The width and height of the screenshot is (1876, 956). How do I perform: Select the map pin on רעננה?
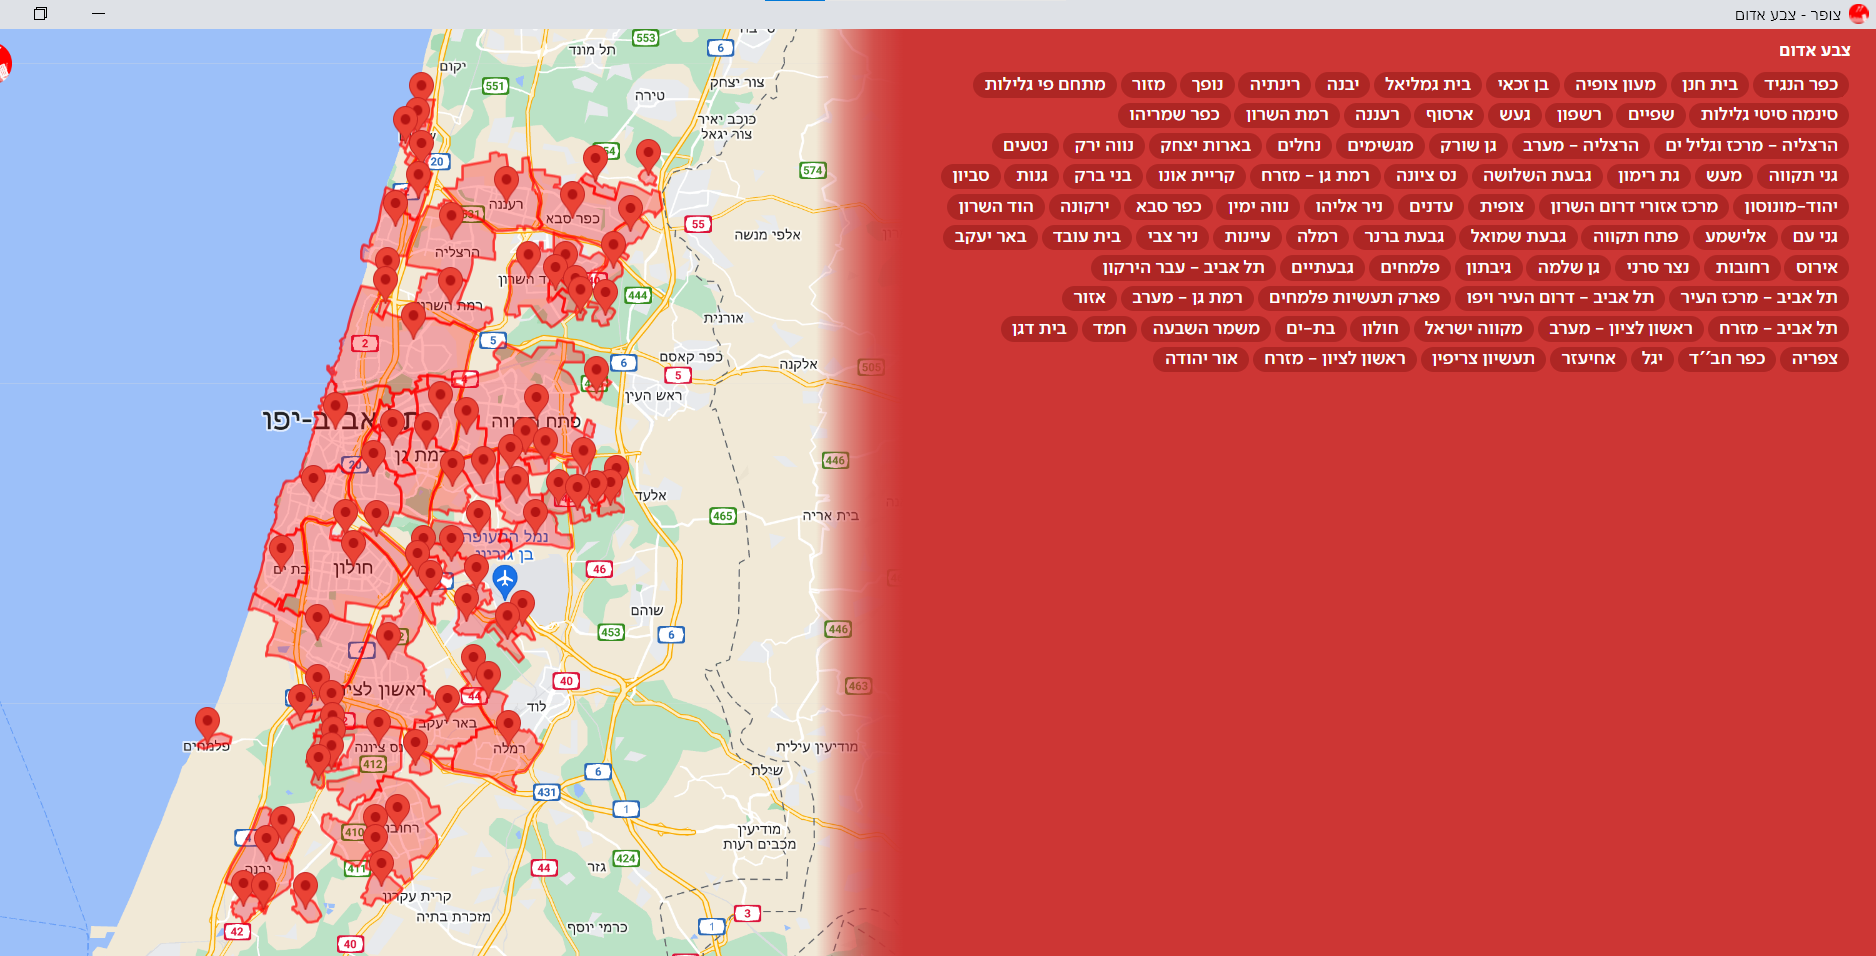point(506,184)
